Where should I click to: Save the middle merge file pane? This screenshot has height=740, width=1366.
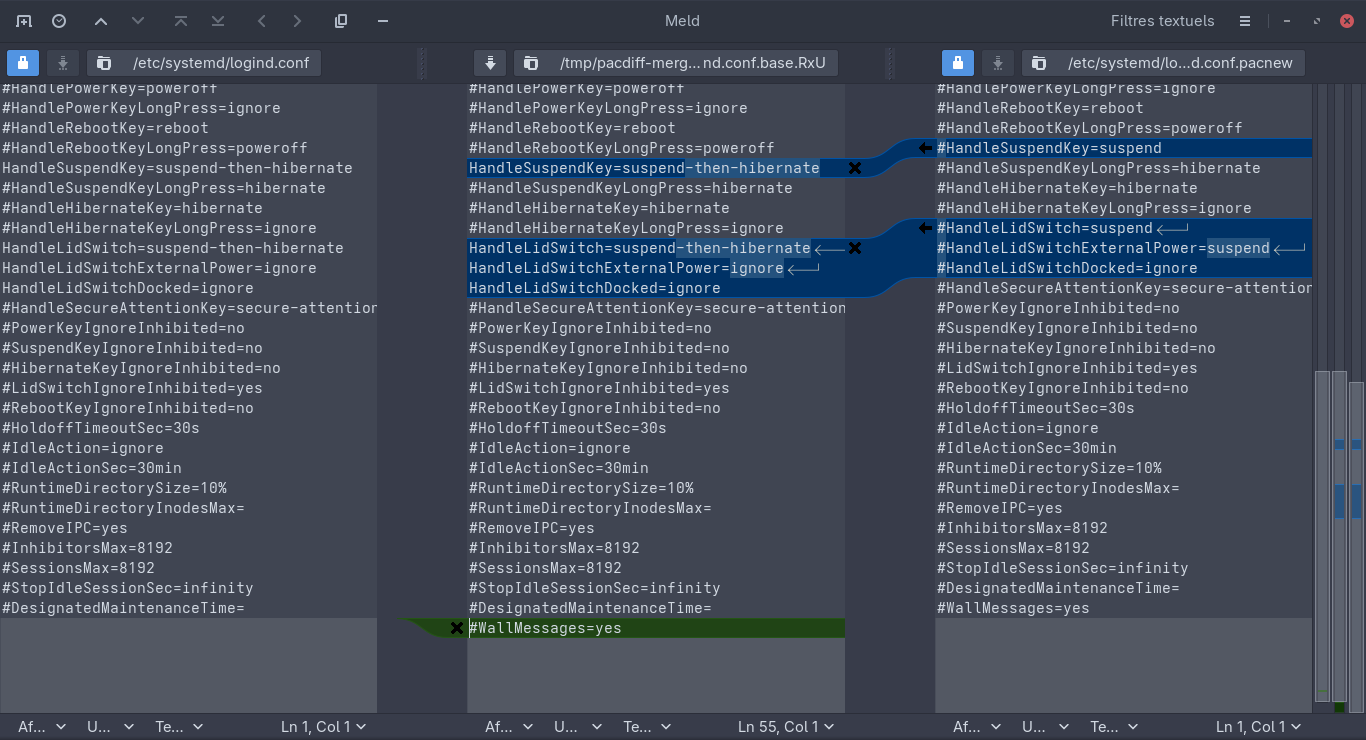[x=490, y=63]
